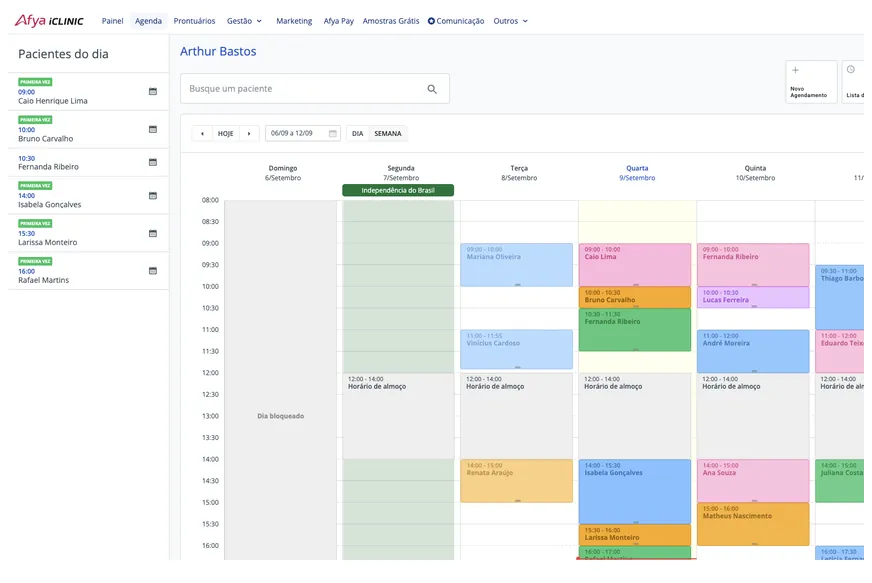
Task: Open calendar icon for Caio Henrique Lima
Action: pos(153,91)
